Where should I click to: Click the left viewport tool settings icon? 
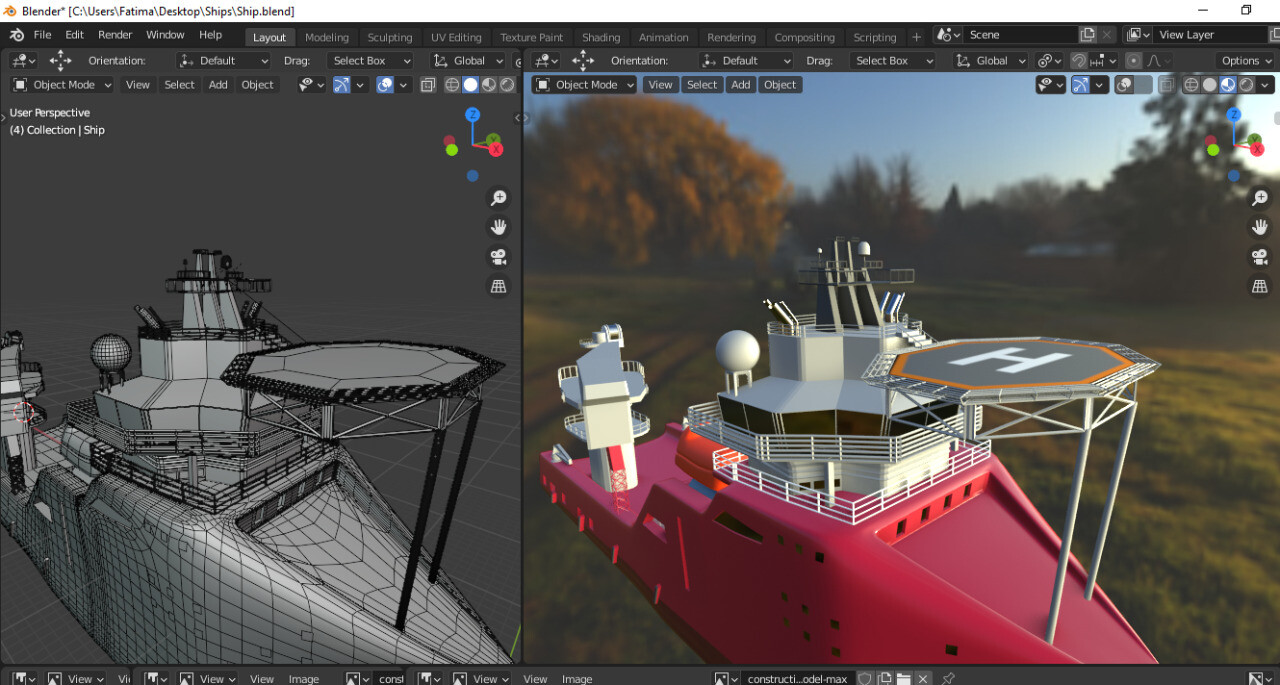point(23,61)
